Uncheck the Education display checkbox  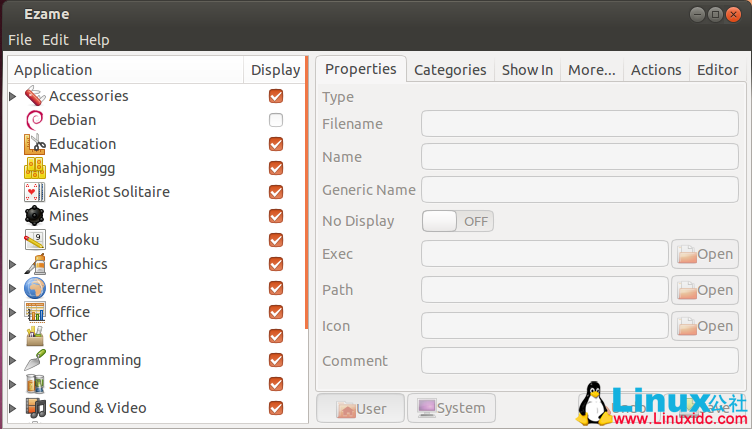pos(275,144)
